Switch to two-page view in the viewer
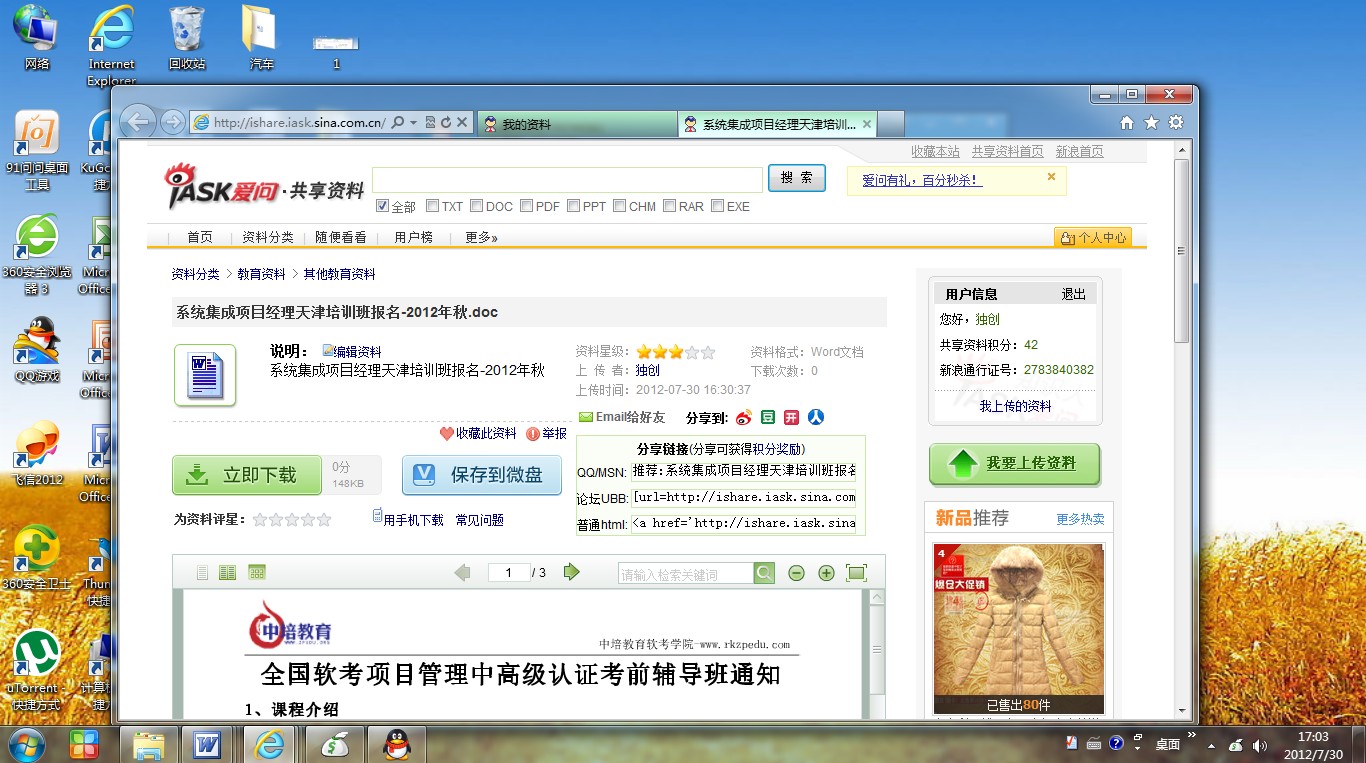The image size is (1366, 763). click(x=227, y=572)
